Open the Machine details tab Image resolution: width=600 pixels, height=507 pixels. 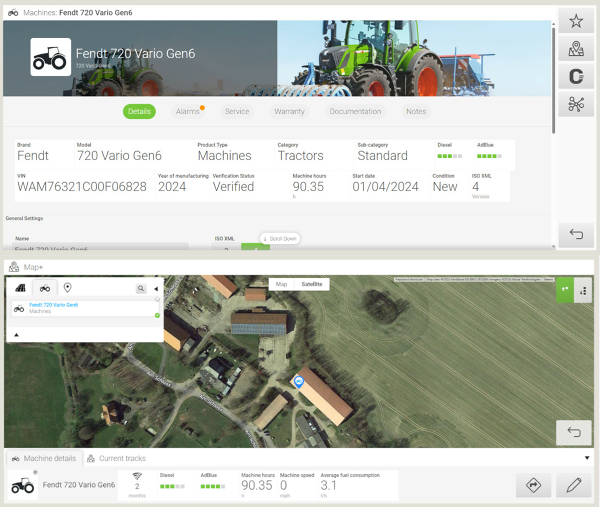click(44, 458)
